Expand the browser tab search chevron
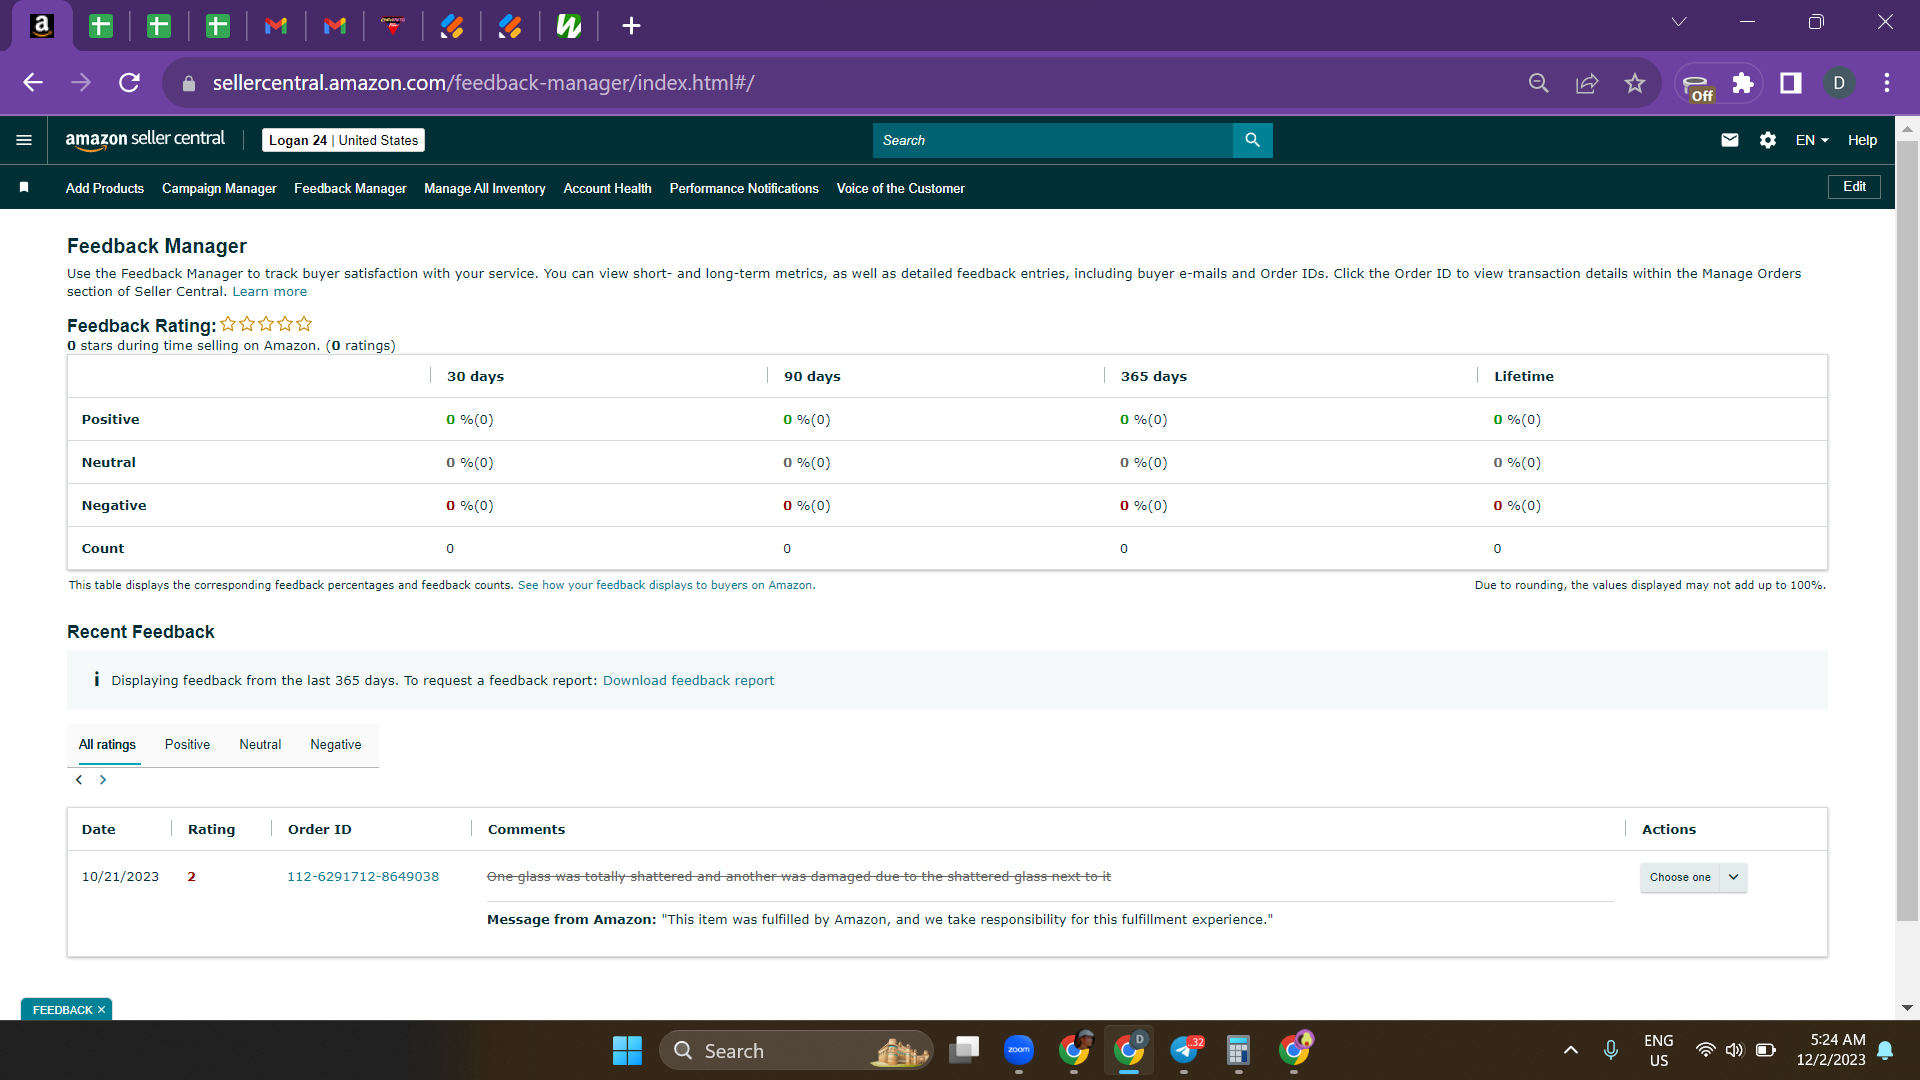The image size is (1920, 1080). [1679, 22]
